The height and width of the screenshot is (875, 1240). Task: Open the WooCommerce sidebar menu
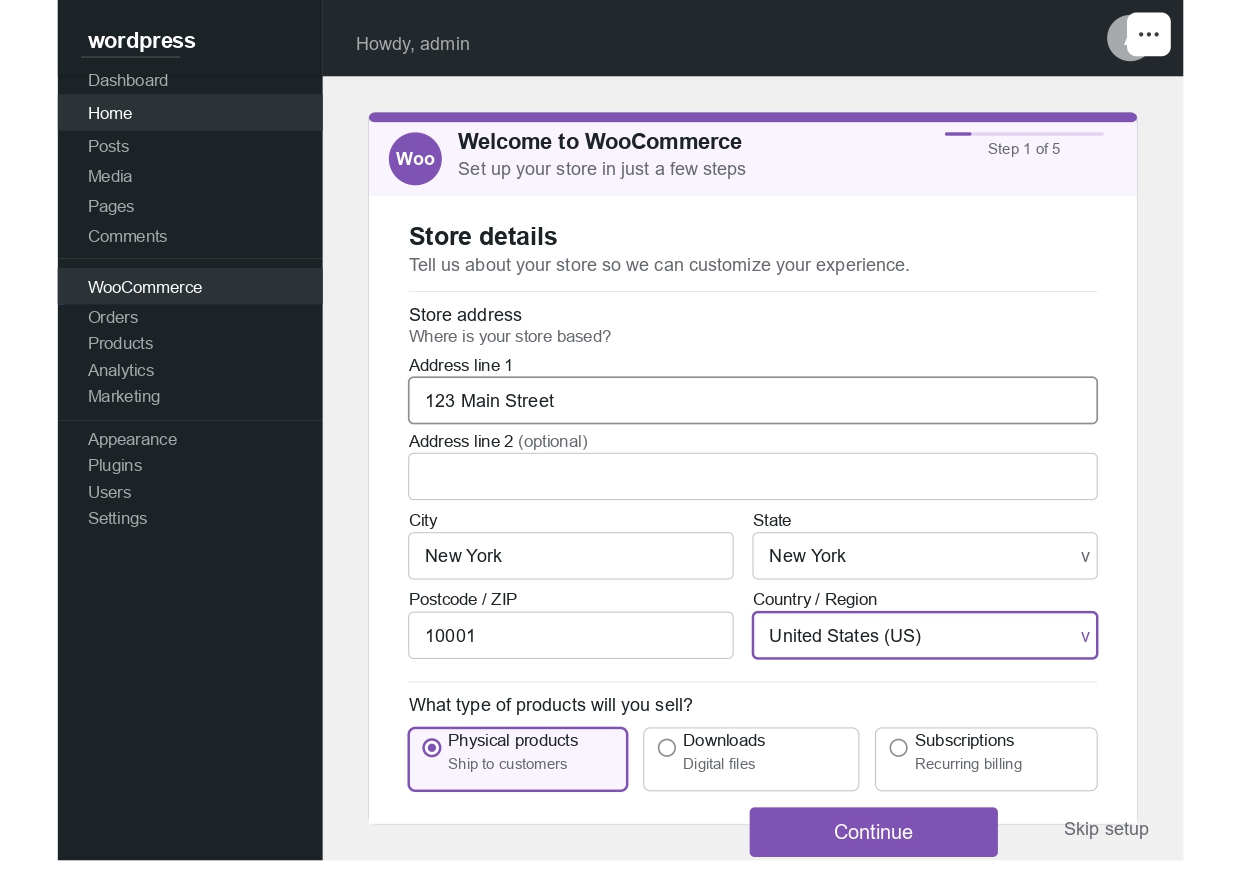(190, 287)
